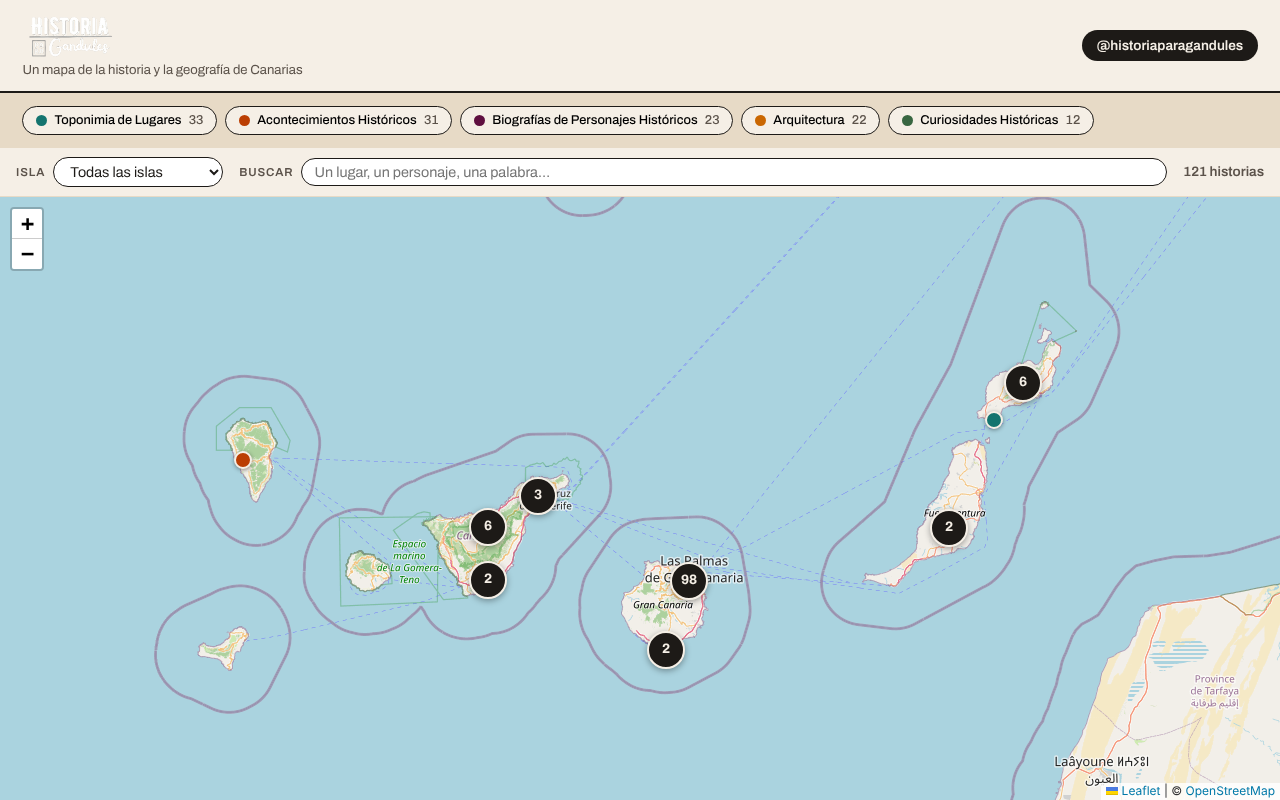This screenshot has width=1280, height=800.
Task: Open the 6 cluster on Tenerife
Action: coord(488,526)
